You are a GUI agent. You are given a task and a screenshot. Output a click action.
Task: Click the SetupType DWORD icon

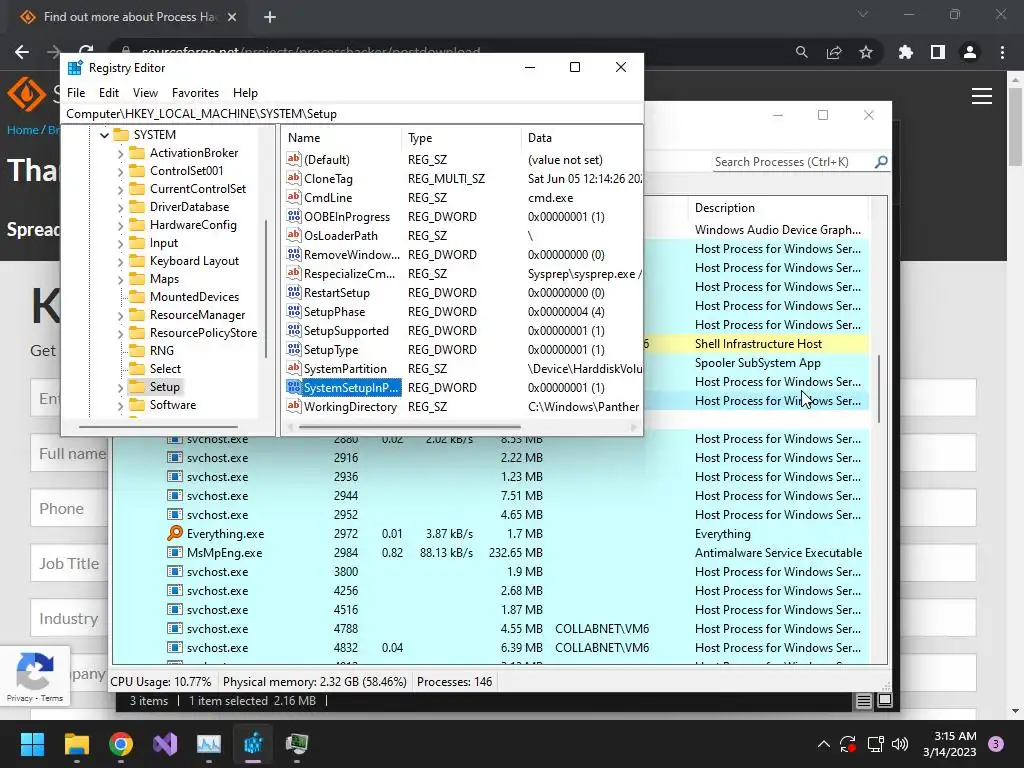[294, 349]
